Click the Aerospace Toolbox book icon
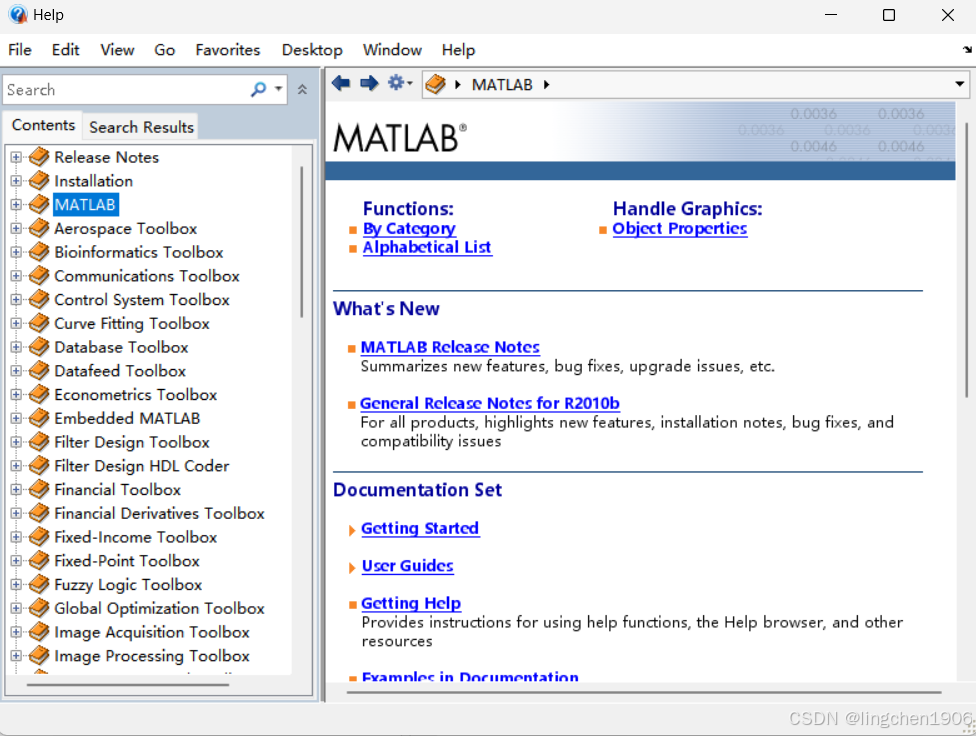 tap(39, 228)
